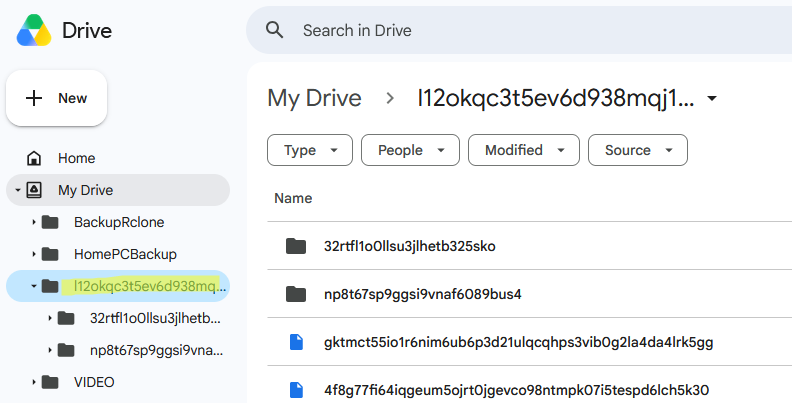Open the Source filter dropdown

[x=637, y=150]
